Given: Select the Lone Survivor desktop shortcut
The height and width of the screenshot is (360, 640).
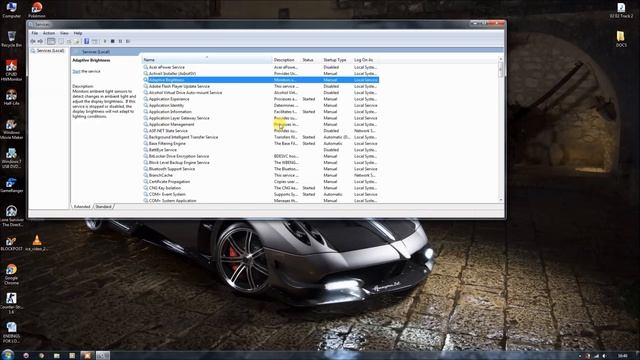Looking at the screenshot, I should point(11,216).
